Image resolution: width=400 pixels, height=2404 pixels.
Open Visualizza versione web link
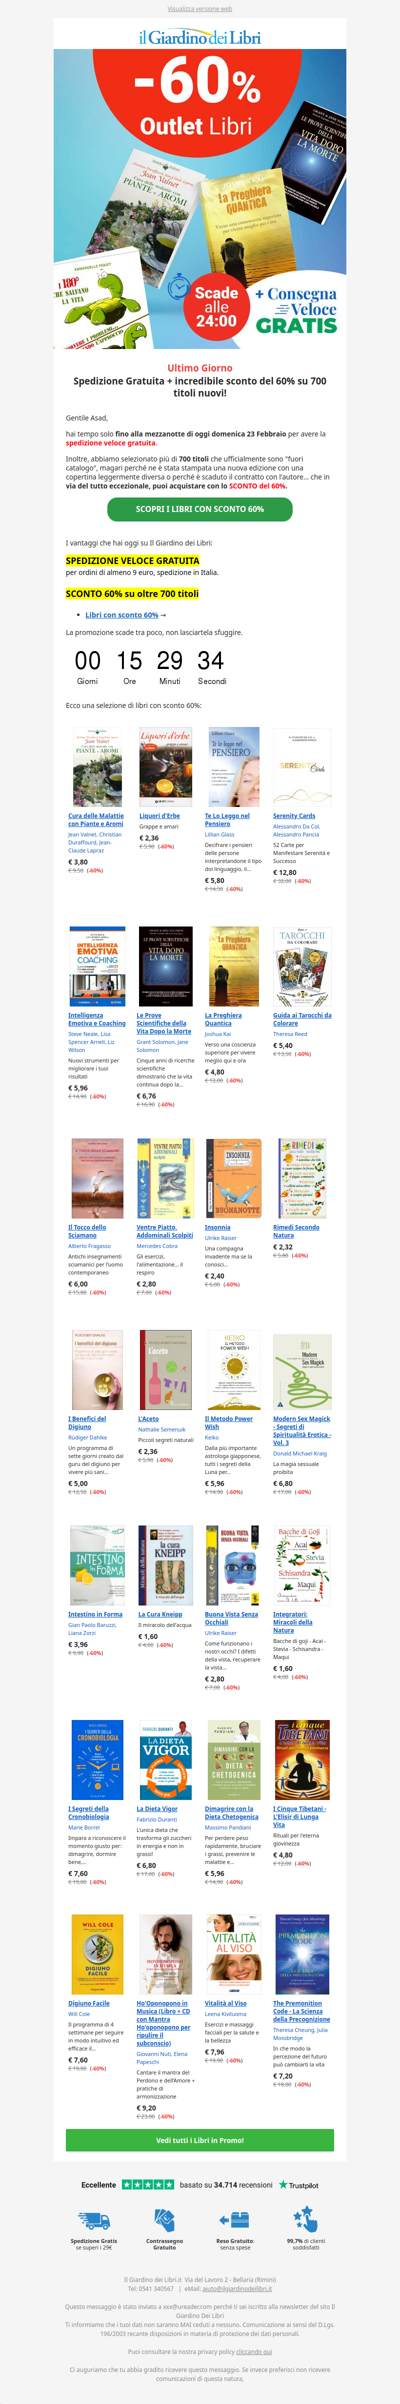200,8
